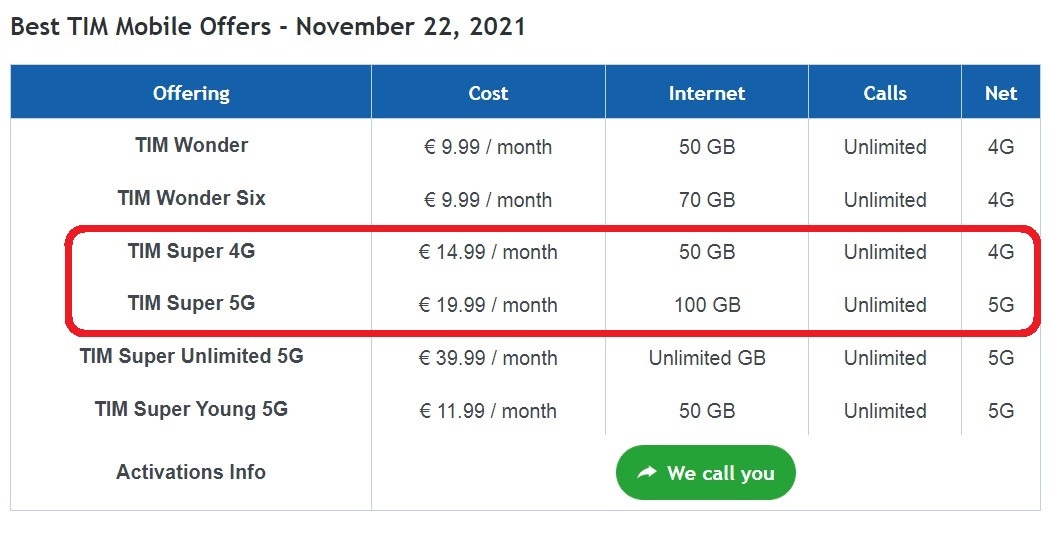Open the TIM Wonder Six offer
The height and width of the screenshot is (539, 1053).
click(191, 198)
